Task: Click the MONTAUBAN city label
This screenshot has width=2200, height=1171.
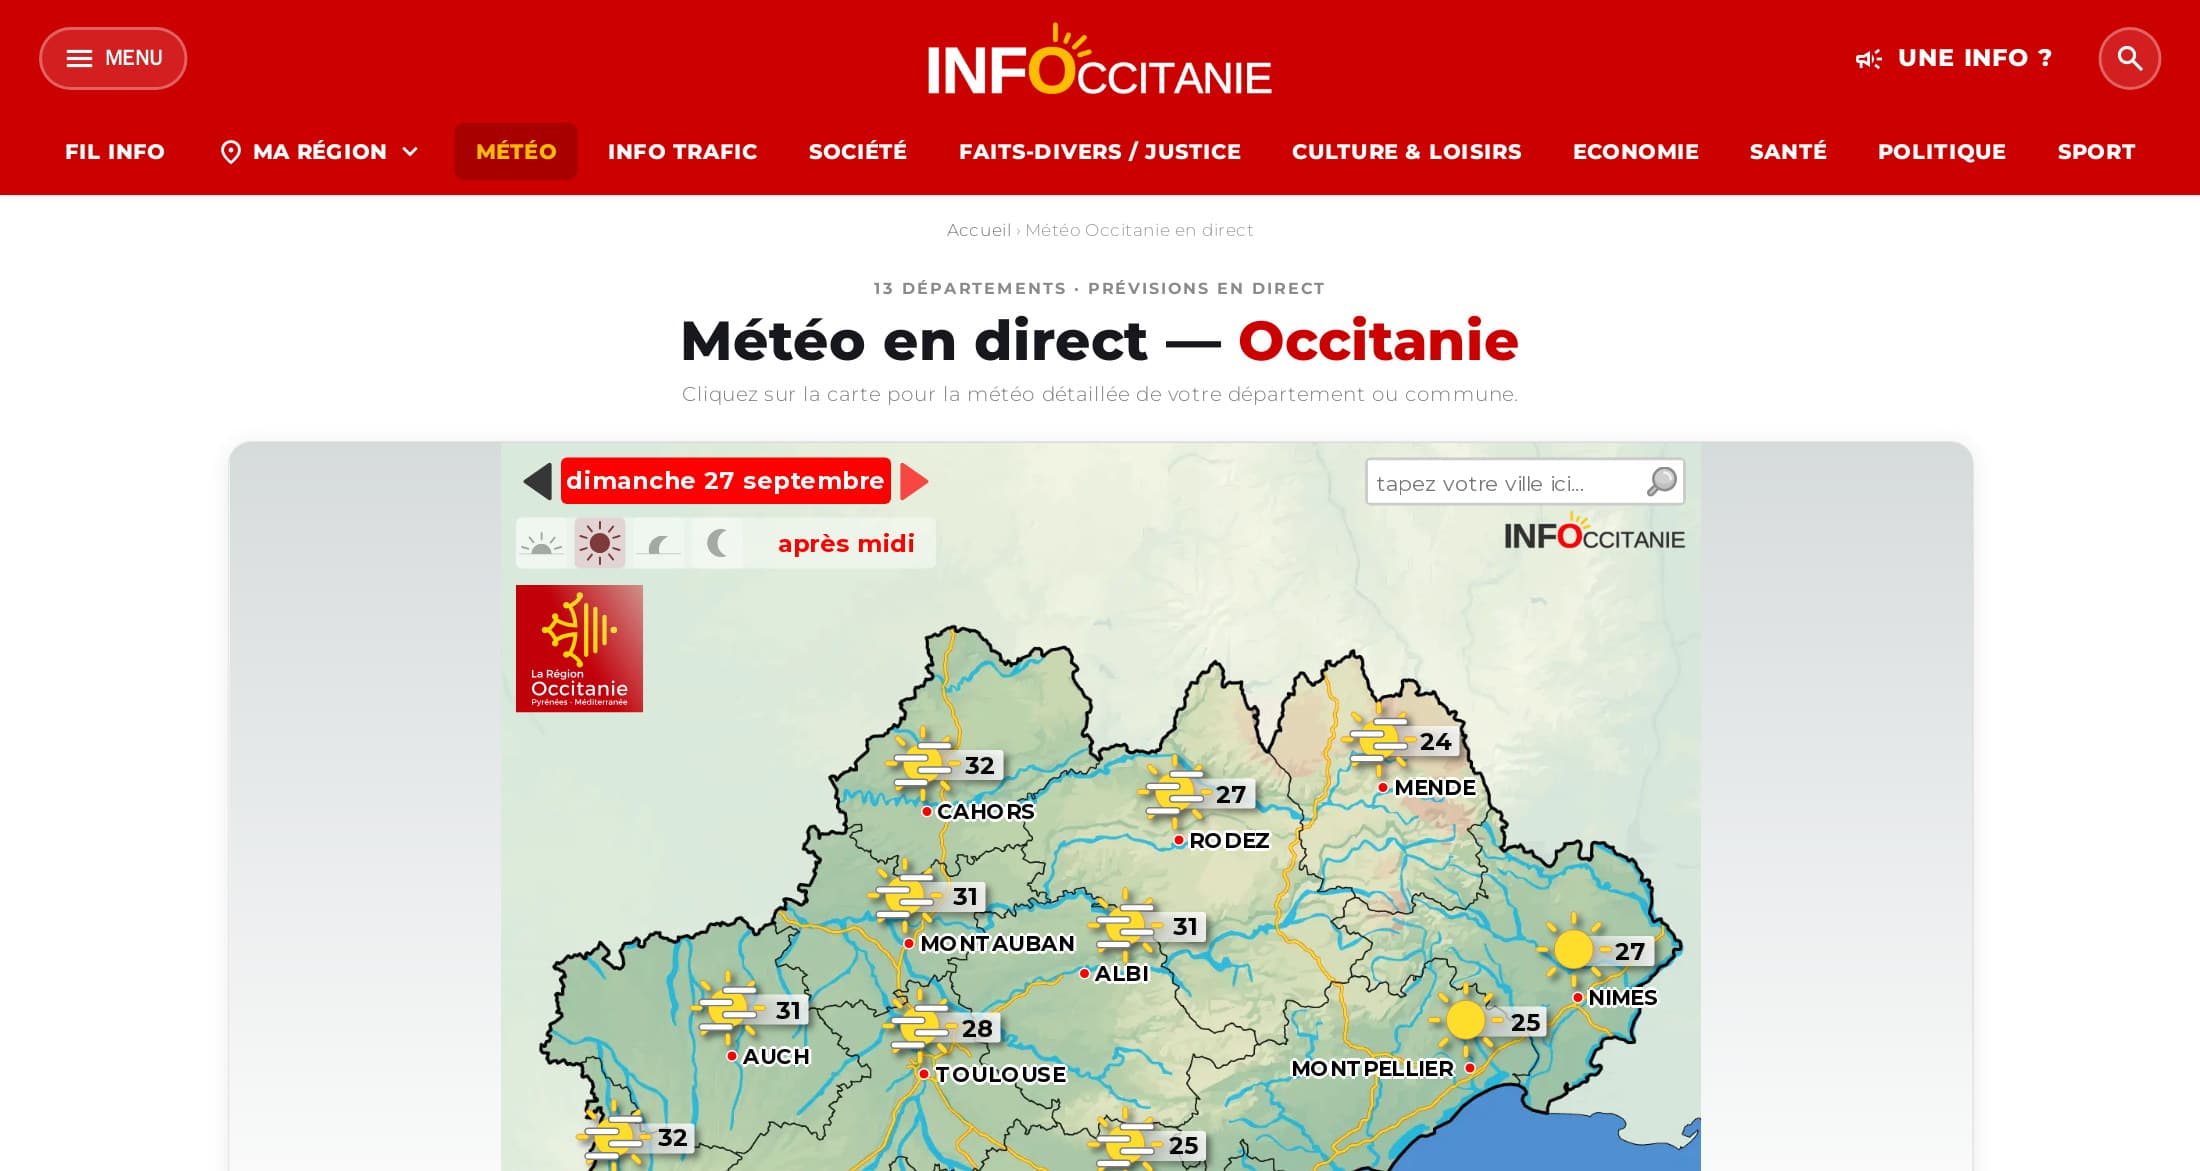Action: [997, 944]
